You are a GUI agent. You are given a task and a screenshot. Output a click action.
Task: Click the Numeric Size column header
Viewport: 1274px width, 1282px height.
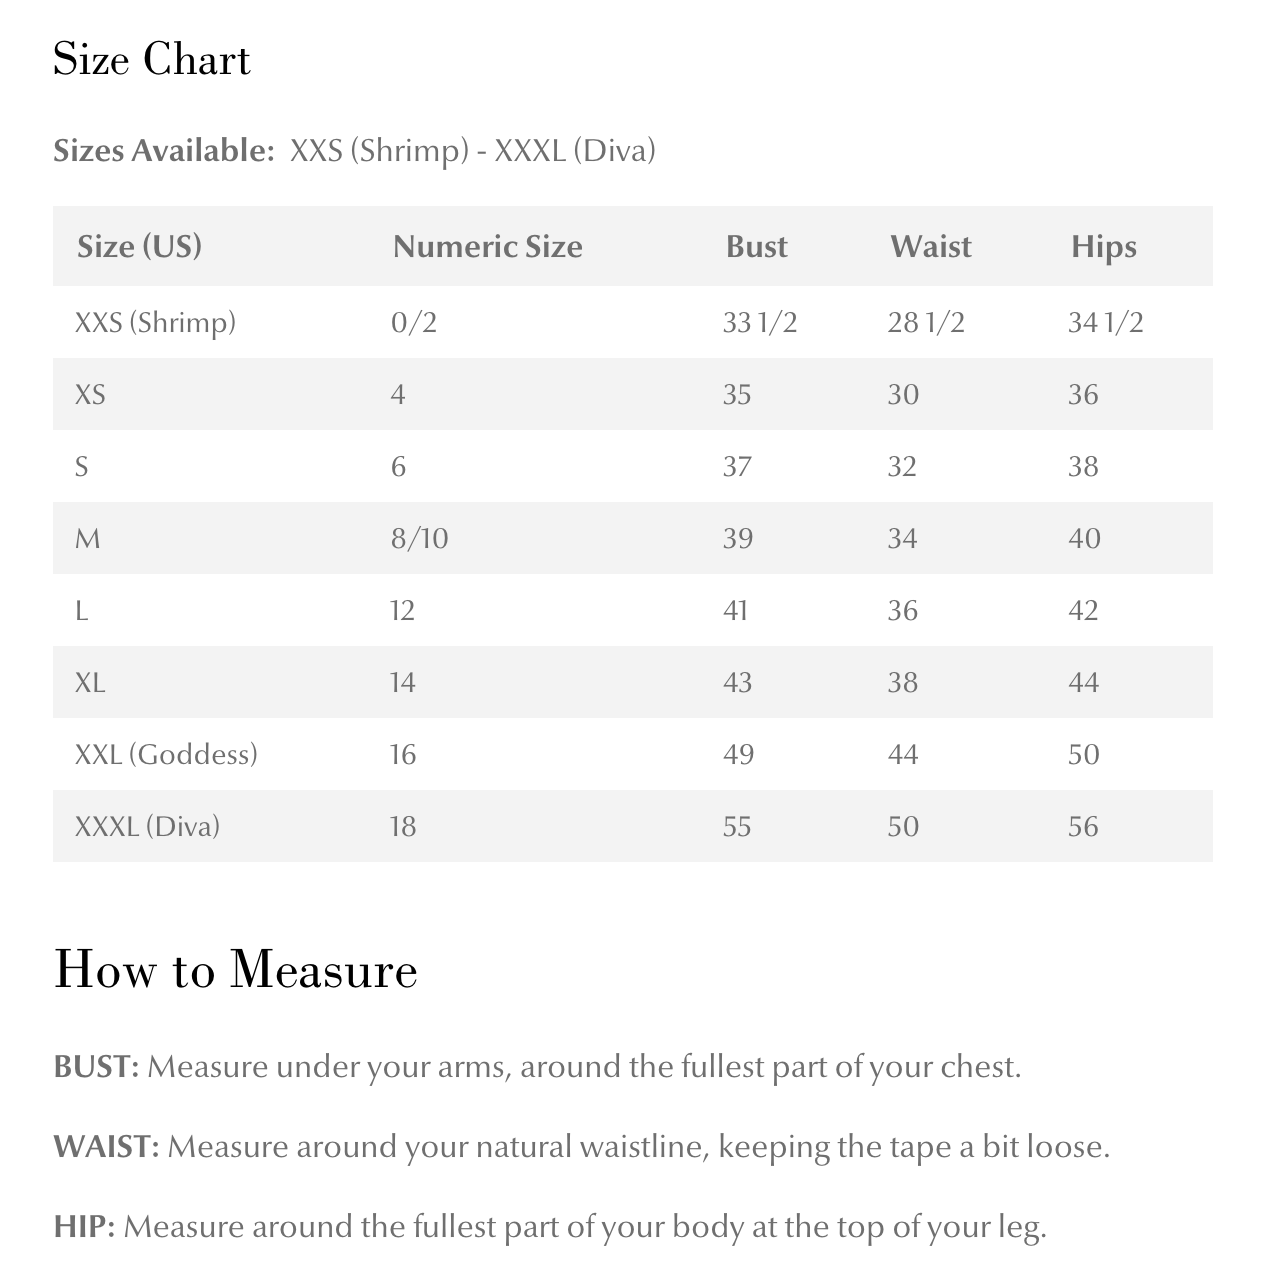click(x=487, y=246)
